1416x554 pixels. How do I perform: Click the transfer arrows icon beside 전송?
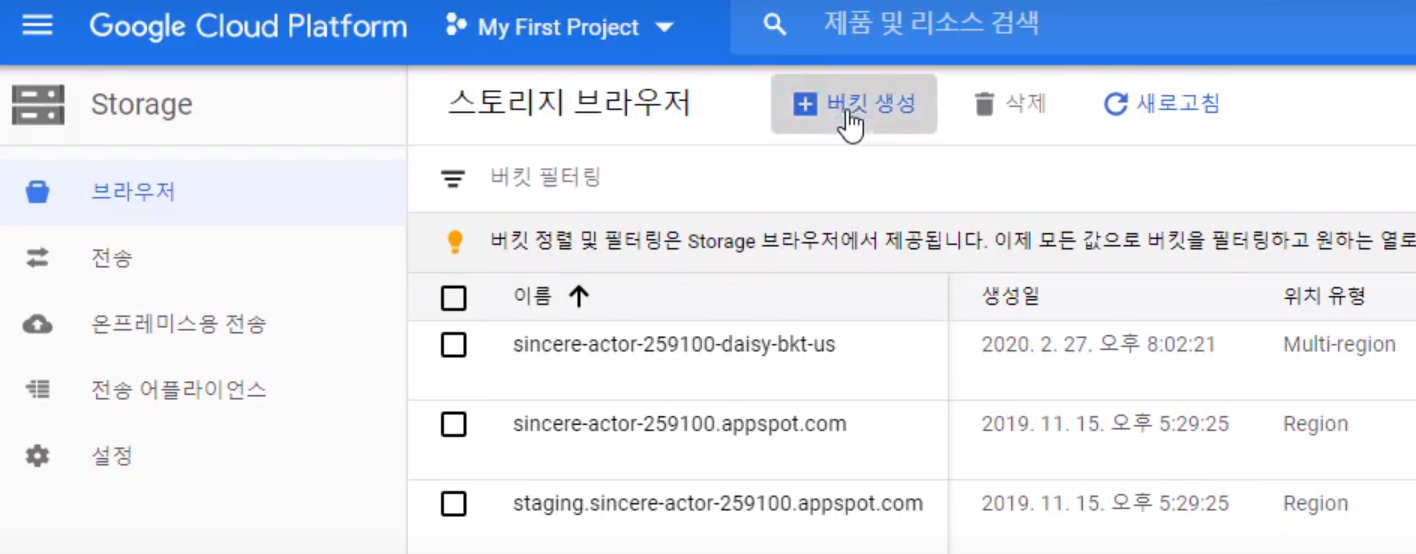tap(38, 258)
